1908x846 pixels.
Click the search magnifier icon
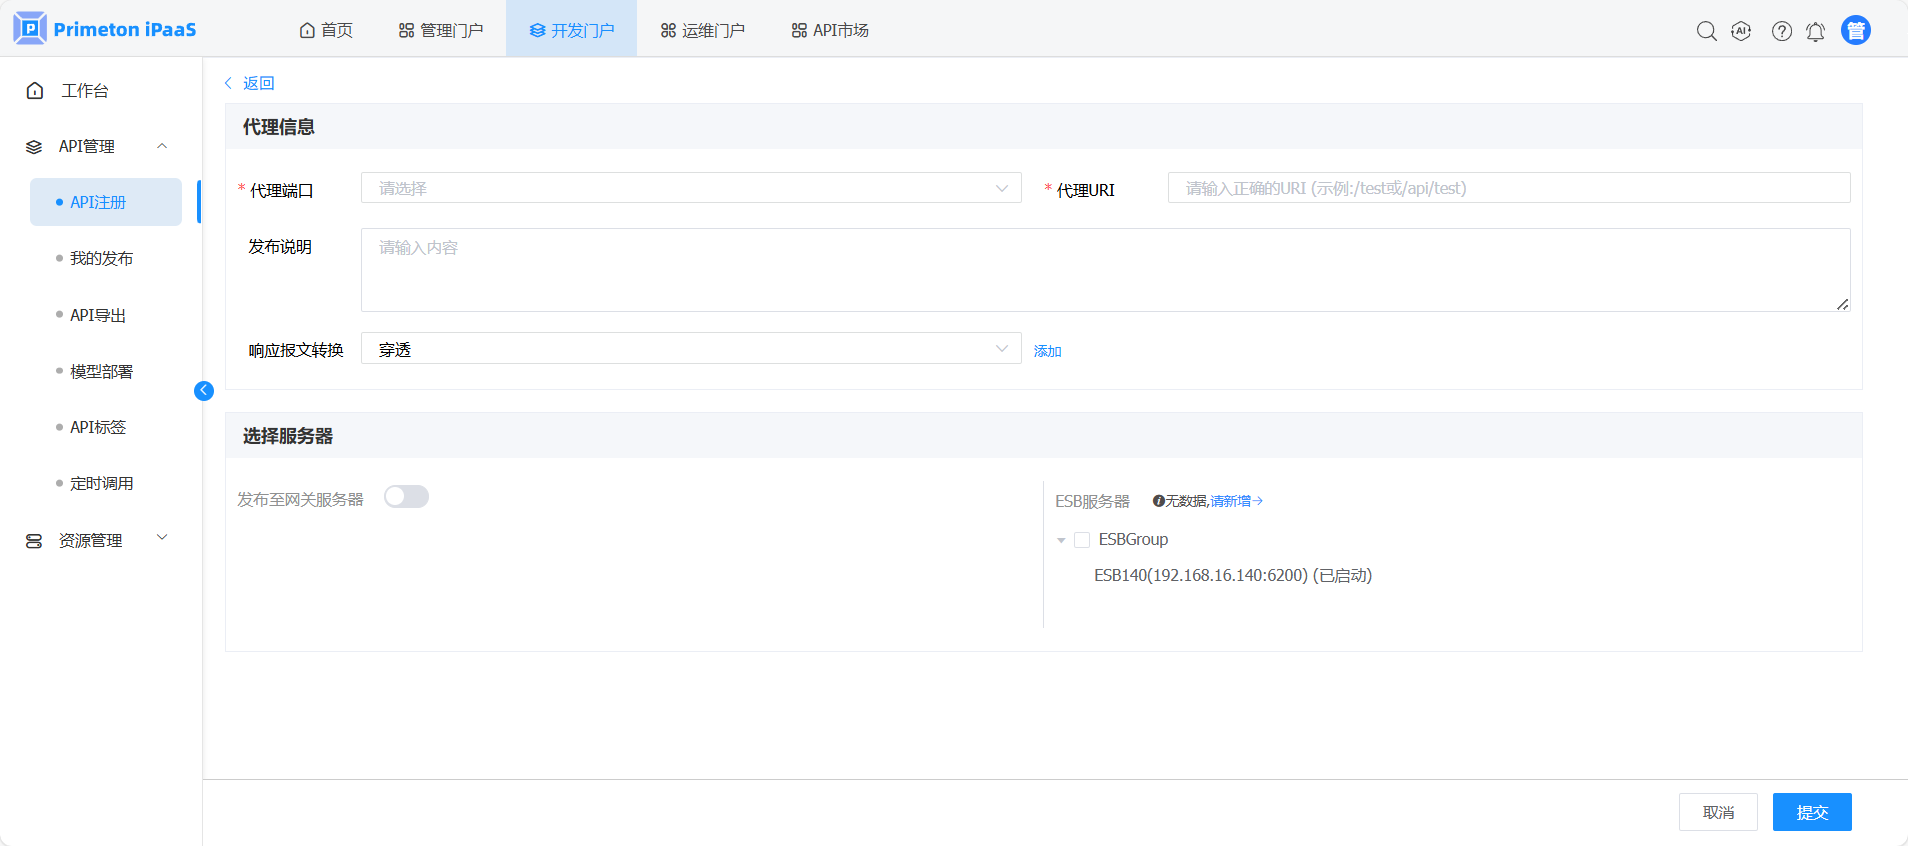coord(1706,31)
